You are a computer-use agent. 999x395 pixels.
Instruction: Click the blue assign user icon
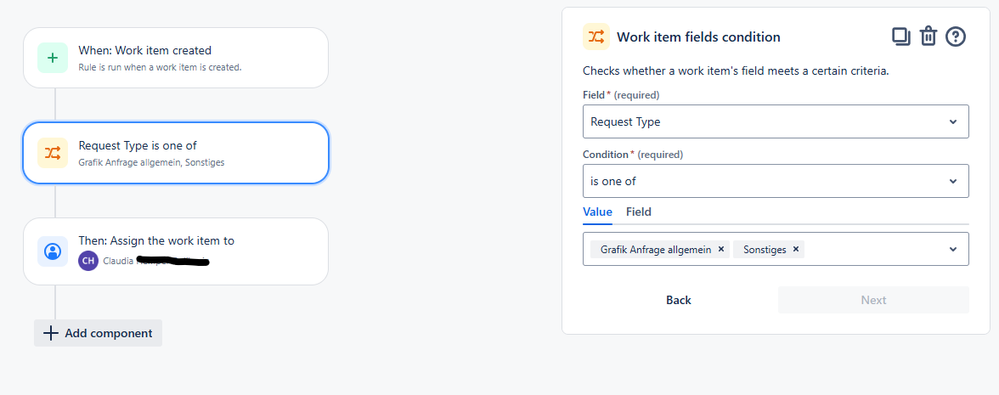point(53,251)
